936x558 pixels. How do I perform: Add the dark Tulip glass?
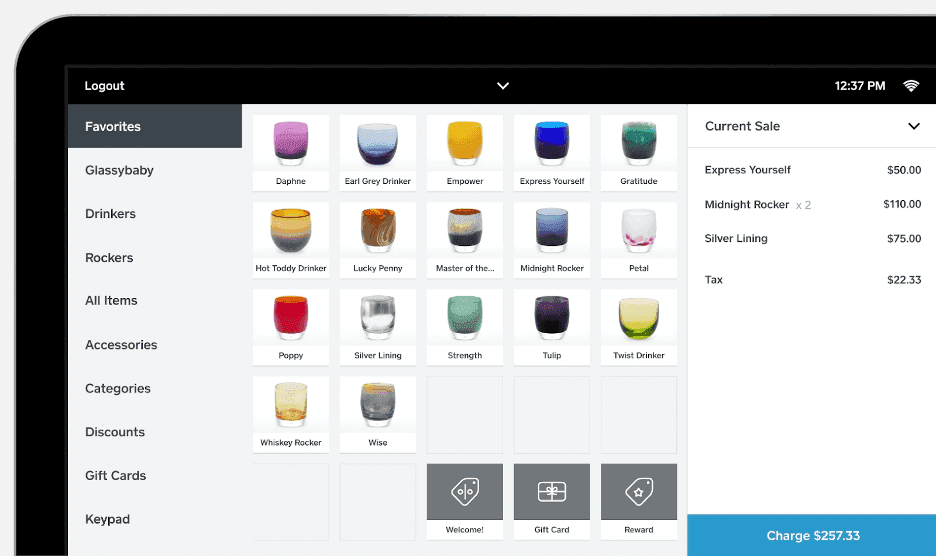pos(552,327)
